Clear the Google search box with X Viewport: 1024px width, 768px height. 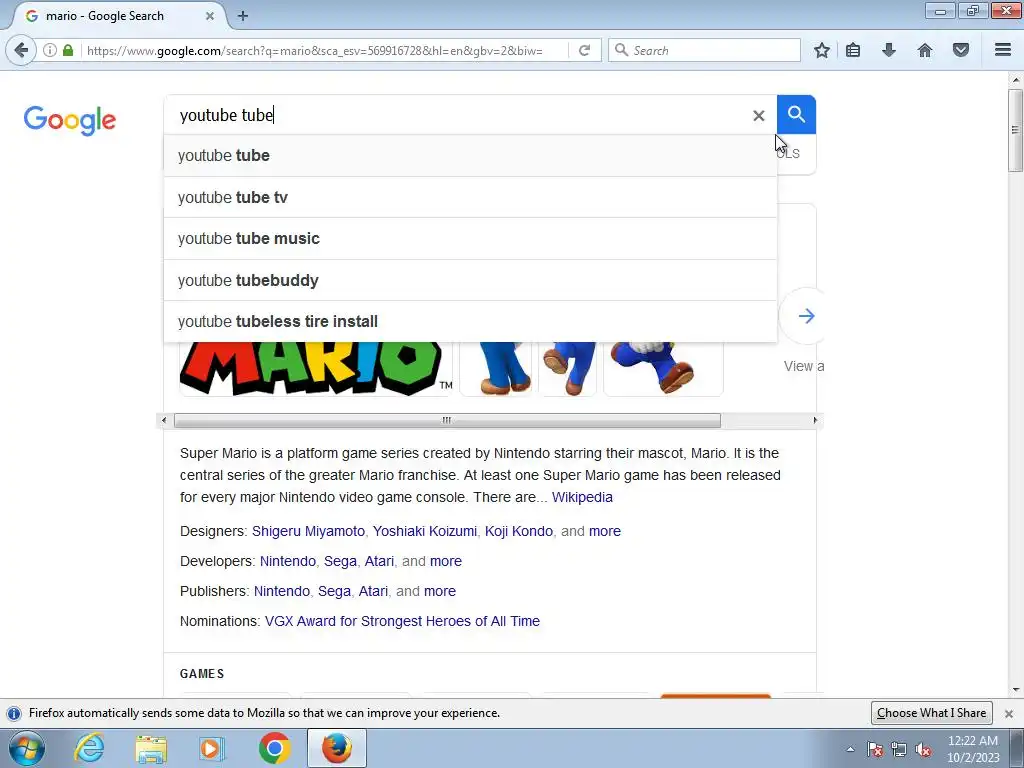click(758, 116)
